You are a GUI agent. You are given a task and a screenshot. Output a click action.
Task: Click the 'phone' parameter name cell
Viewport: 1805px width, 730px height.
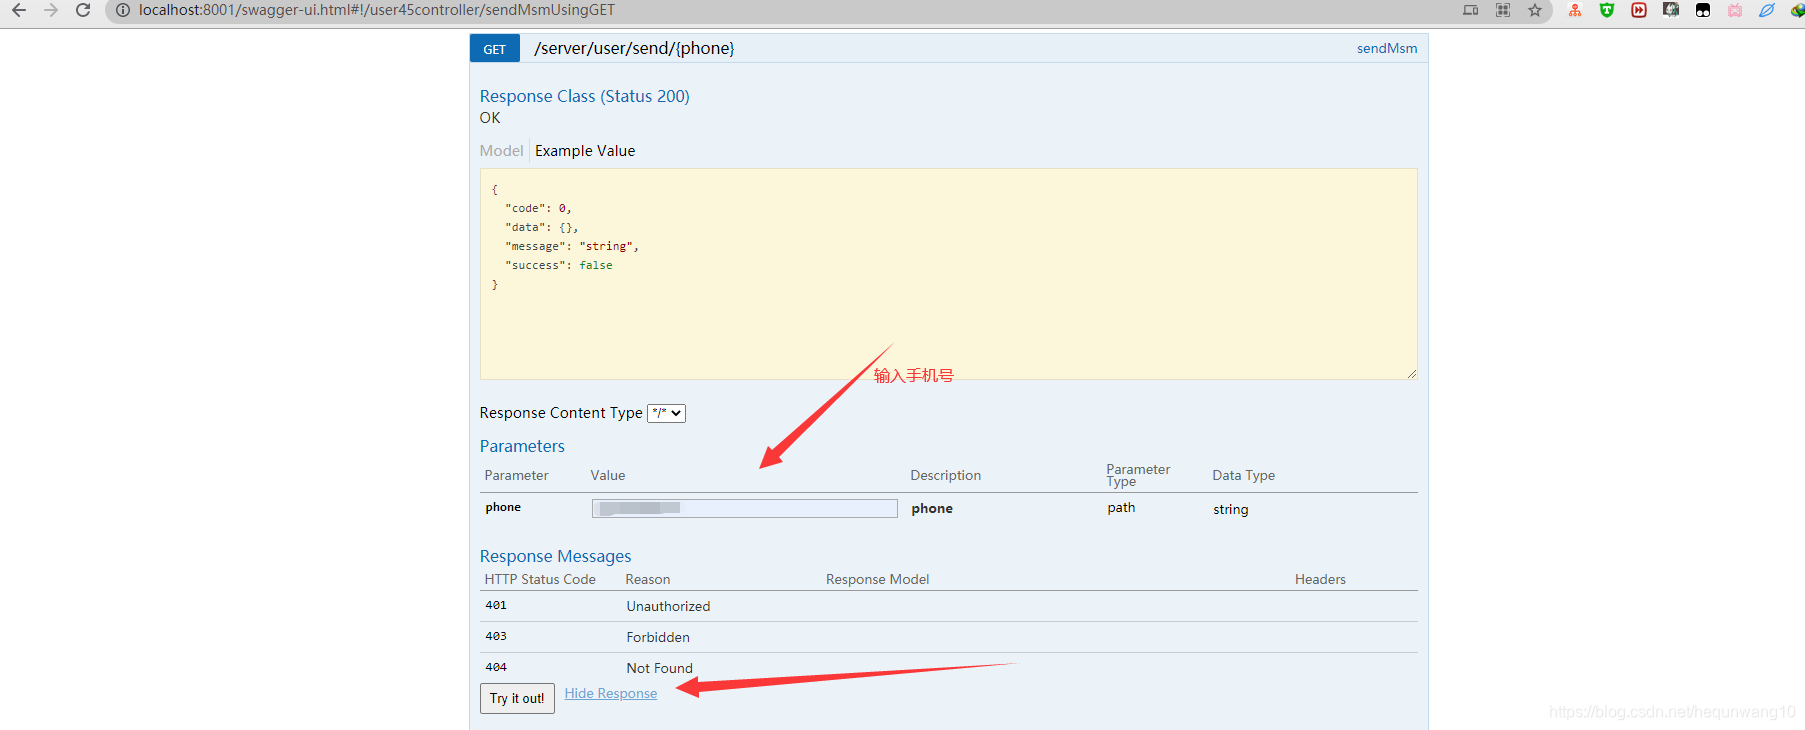pos(503,507)
